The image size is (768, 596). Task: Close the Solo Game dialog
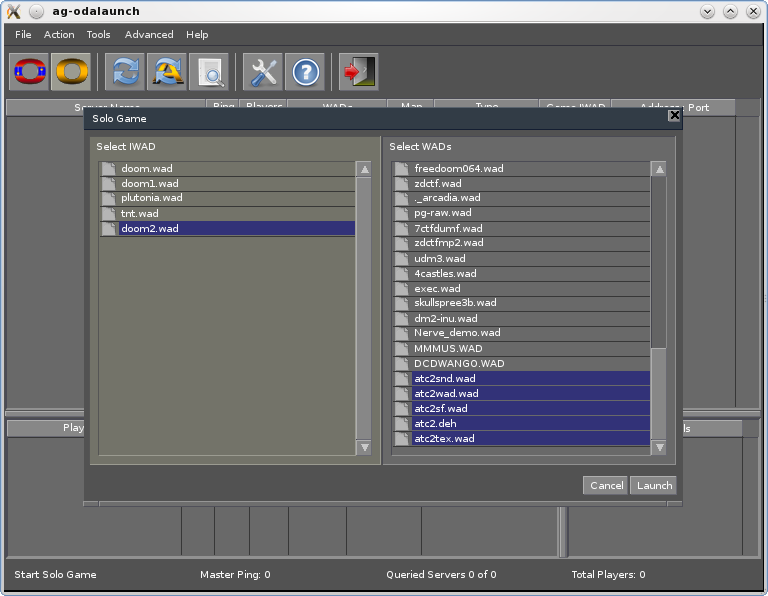[x=674, y=116]
